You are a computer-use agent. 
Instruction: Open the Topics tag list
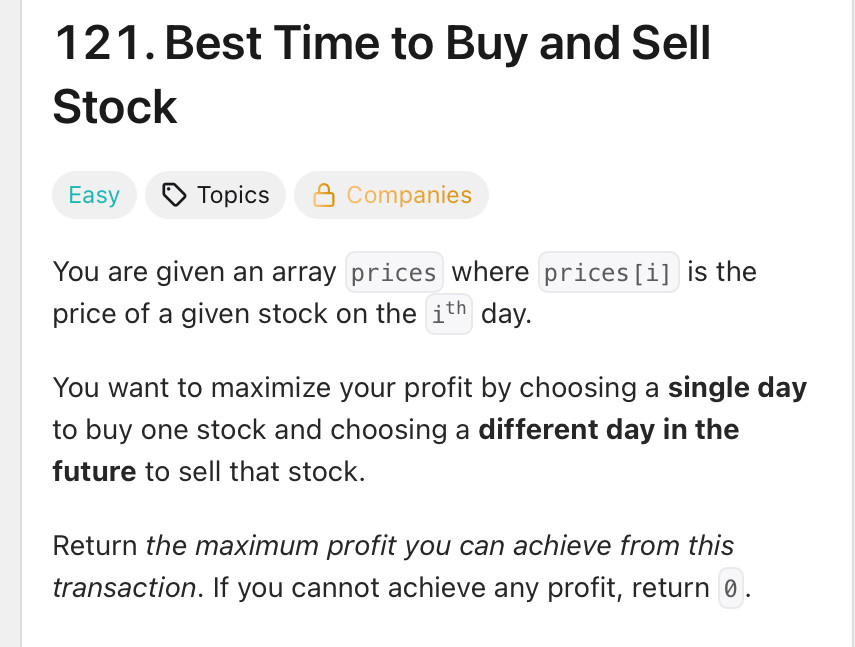(215, 195)
